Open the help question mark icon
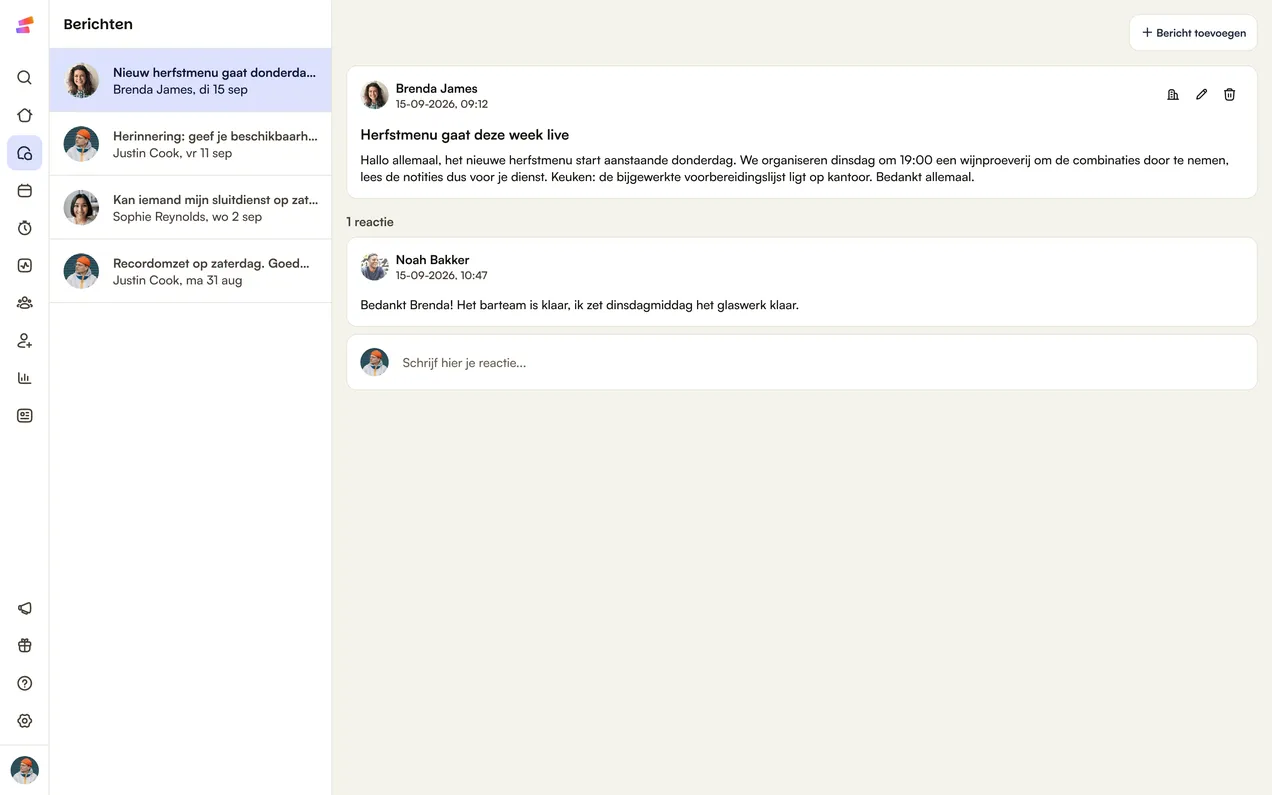Viewport: 1272px width, 795px height. click(25, 683)
